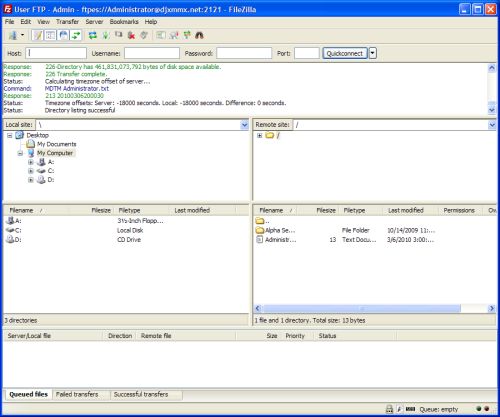Expand the A: drive tree node

31,162
